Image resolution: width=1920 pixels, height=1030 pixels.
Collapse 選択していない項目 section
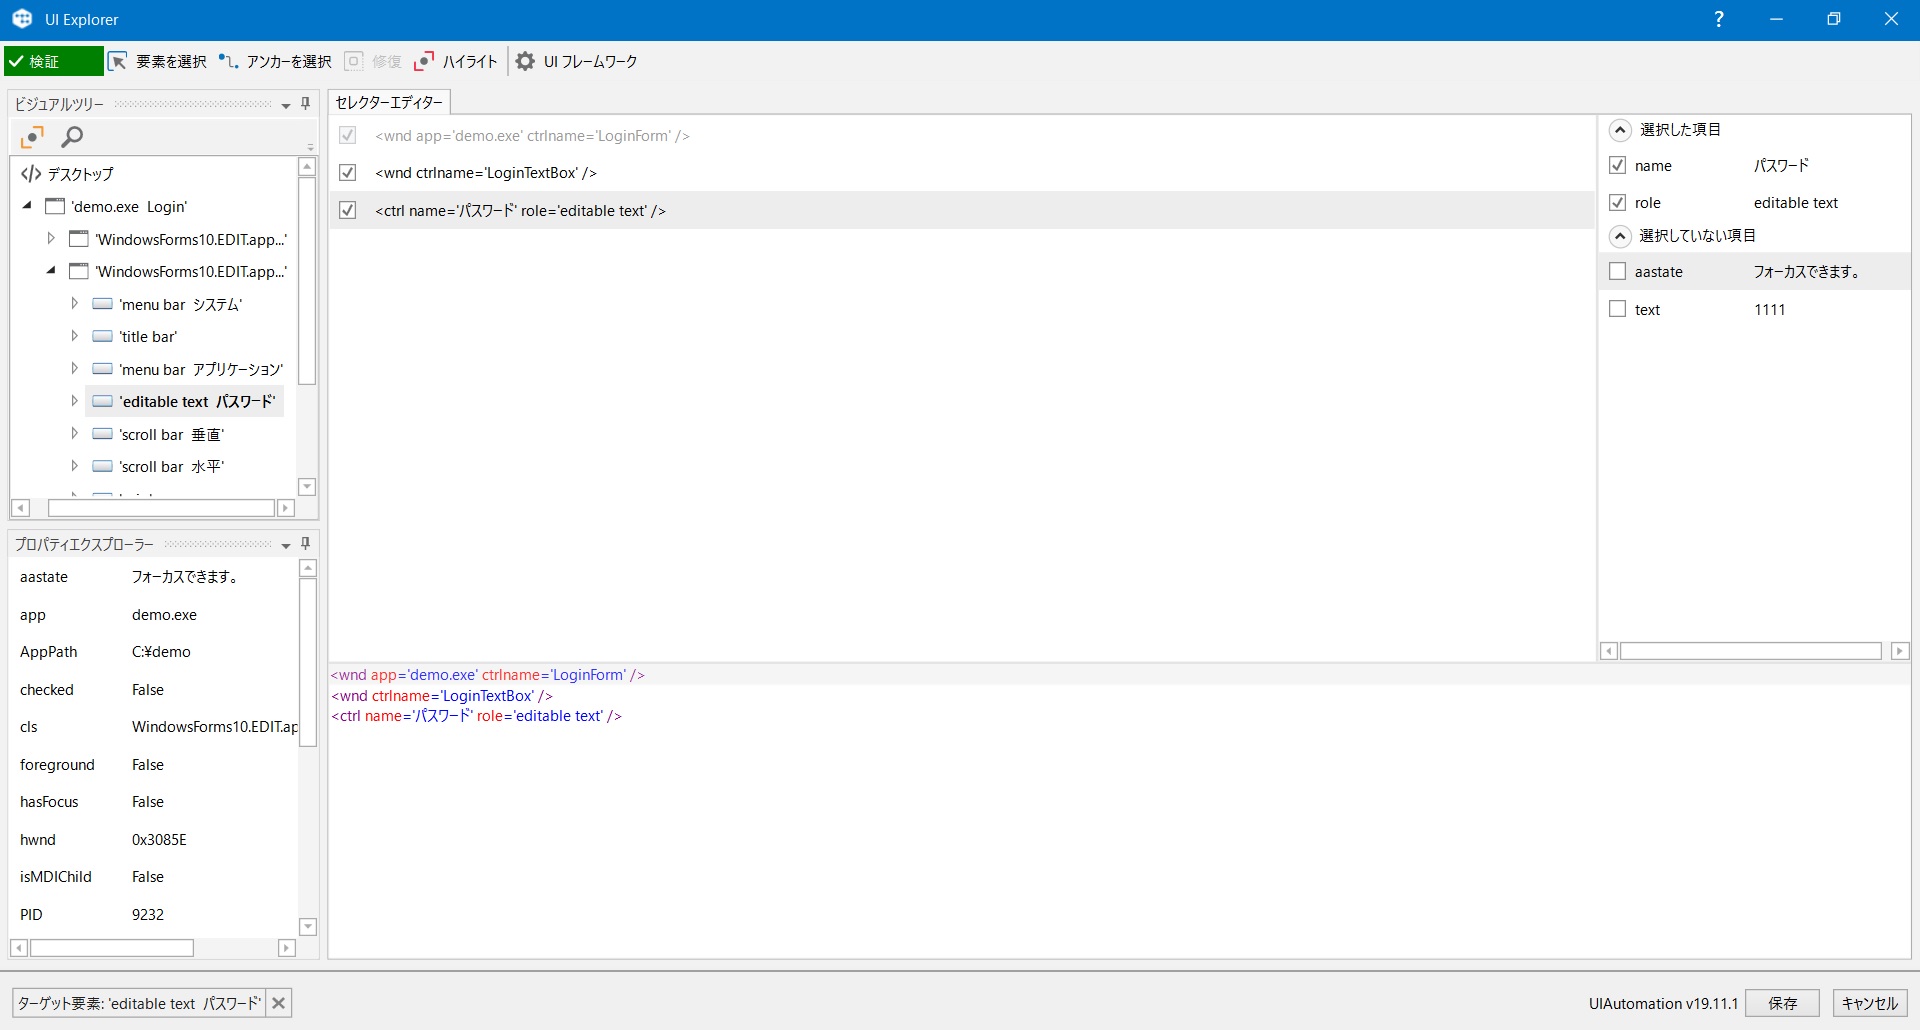click(1620, 236)
